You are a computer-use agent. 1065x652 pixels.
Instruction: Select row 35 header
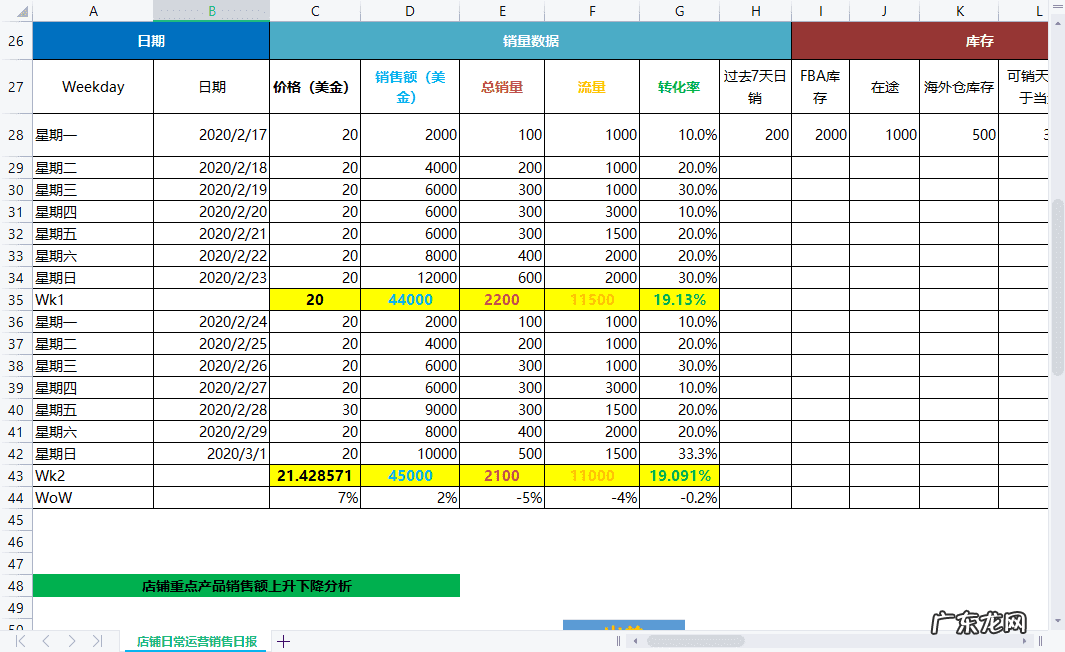pos(15,299)
